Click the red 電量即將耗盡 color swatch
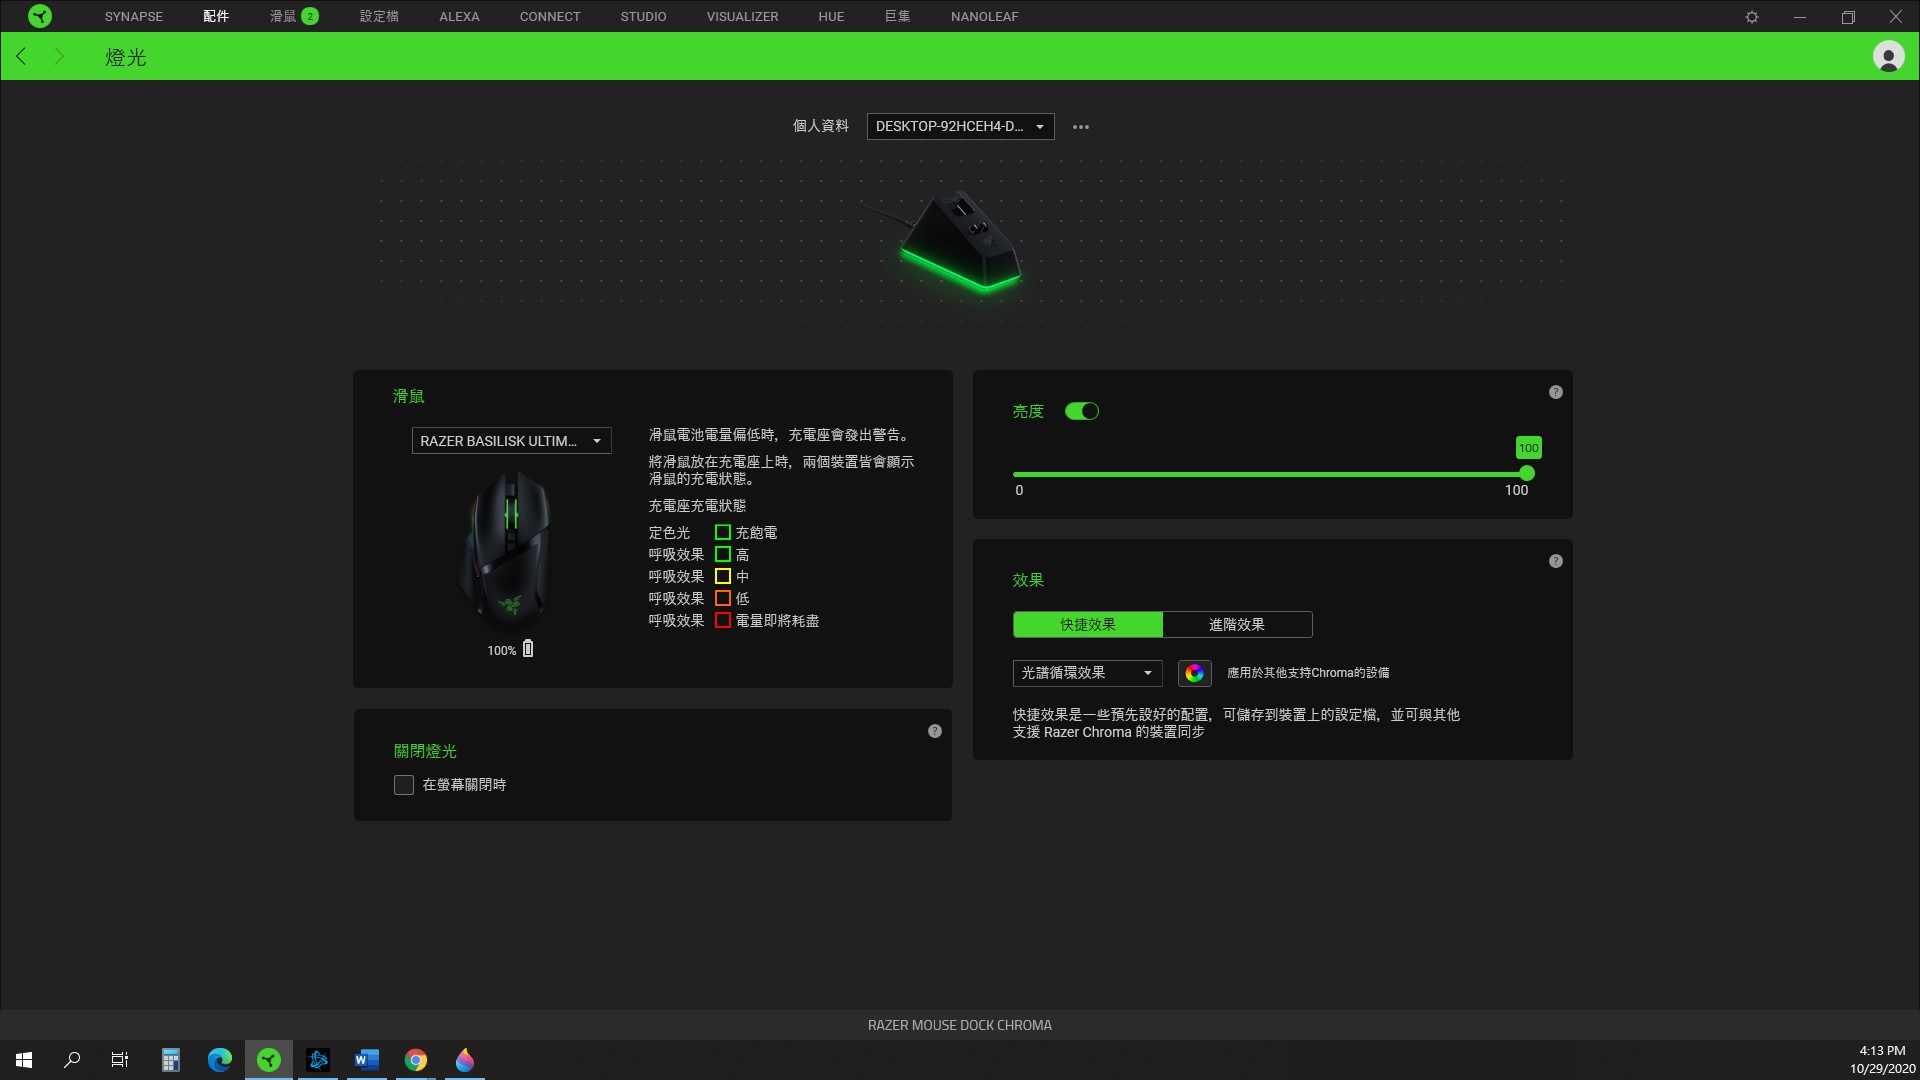Image resolution: width=1920 pixels, height=1080 pixels. coord(723,620)
